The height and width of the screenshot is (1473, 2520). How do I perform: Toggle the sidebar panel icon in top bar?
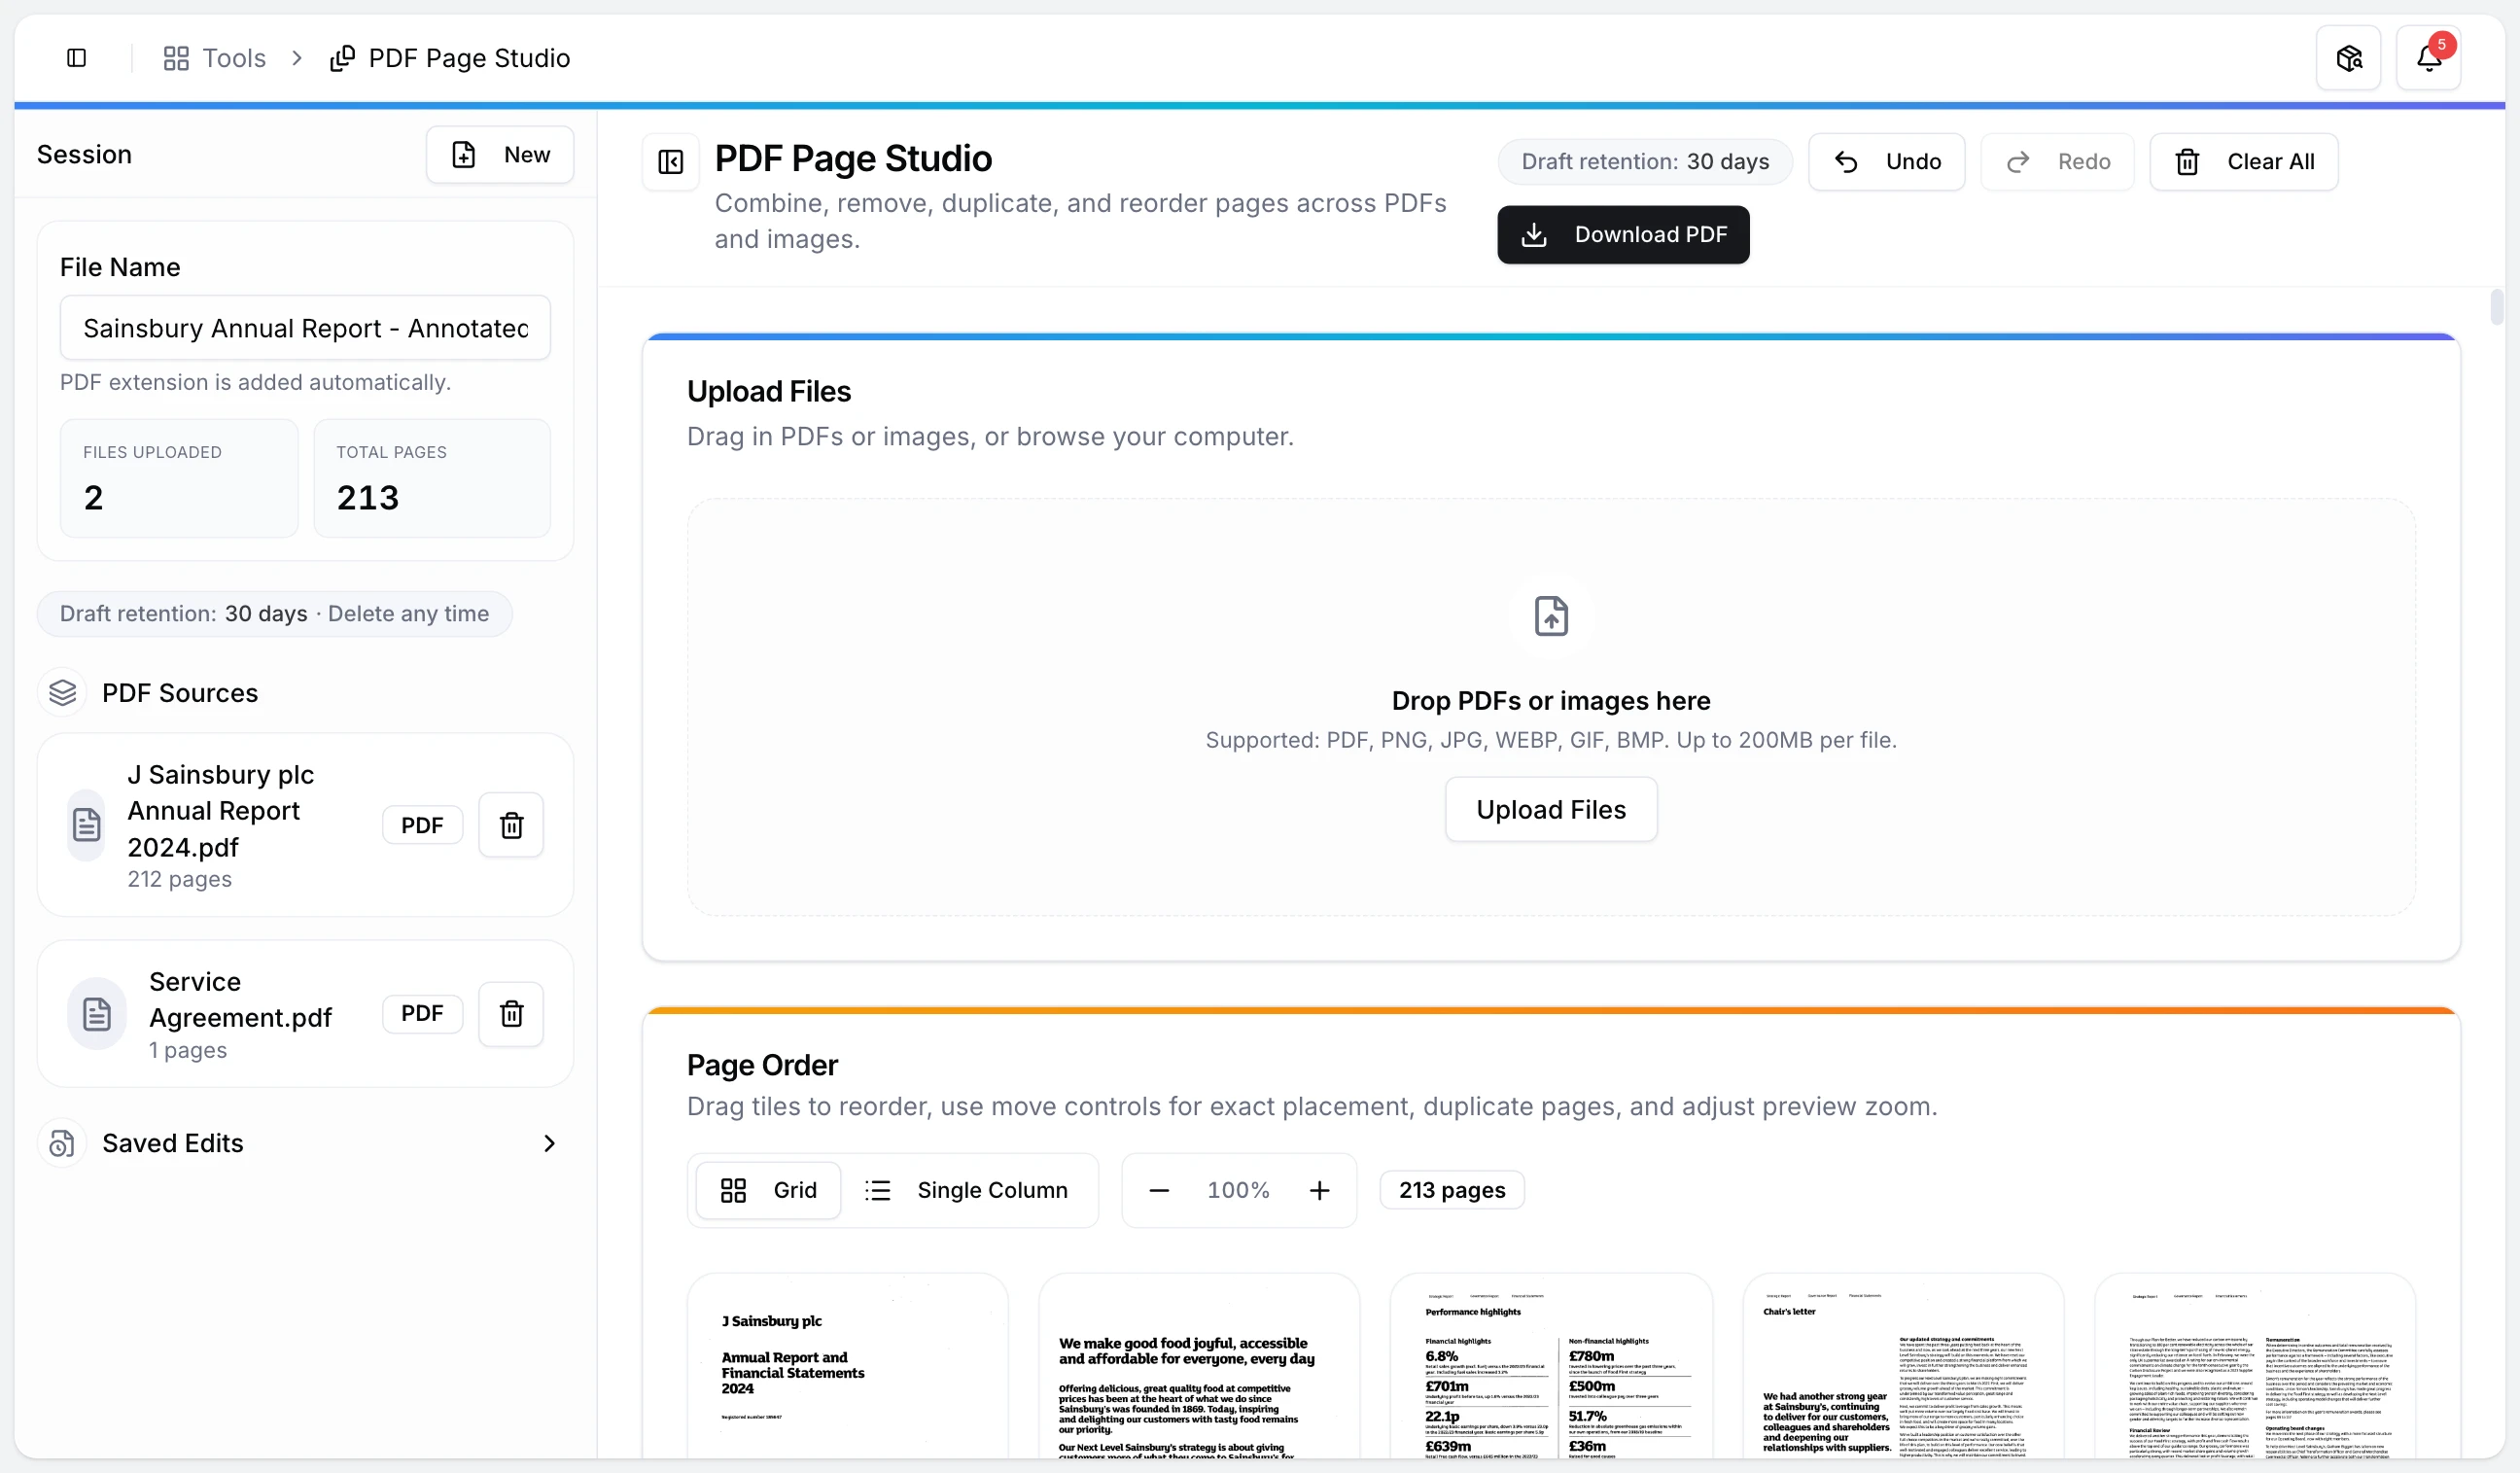click(x=76, y=58)
